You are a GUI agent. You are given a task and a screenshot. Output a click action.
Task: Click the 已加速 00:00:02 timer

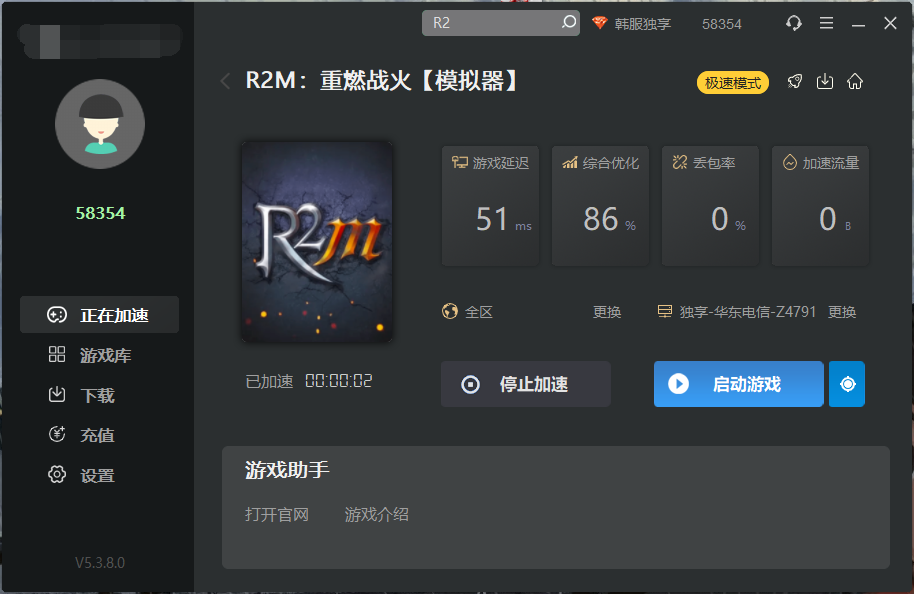[309, 381]
